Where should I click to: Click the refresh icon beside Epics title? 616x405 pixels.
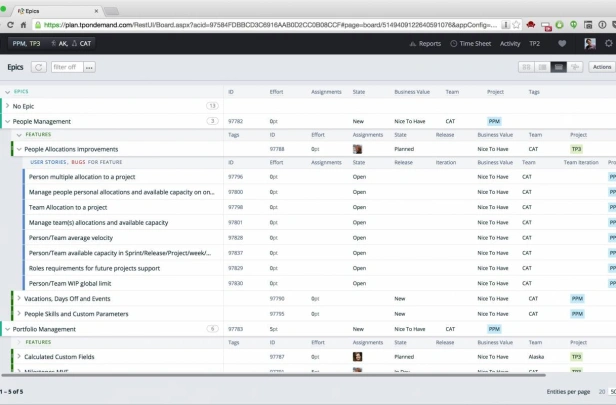point(38,67)
